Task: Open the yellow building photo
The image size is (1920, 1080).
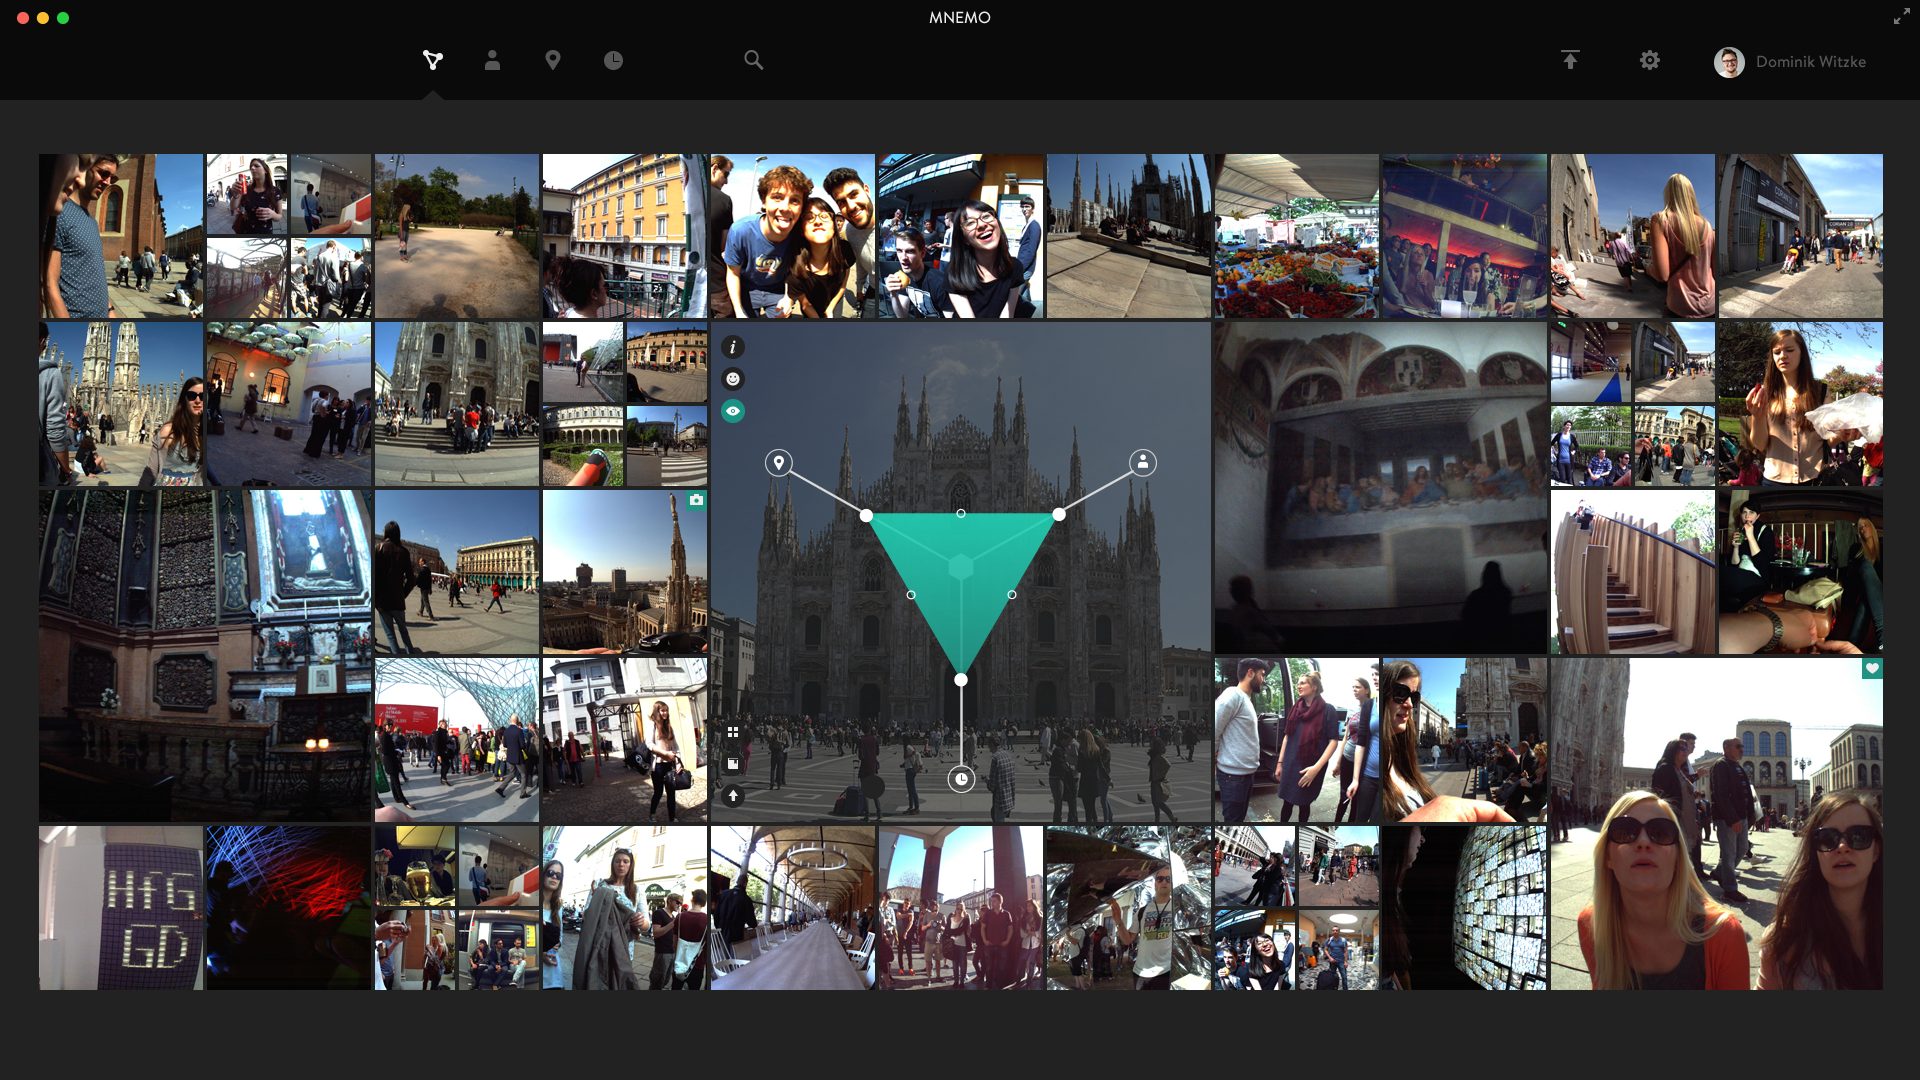Action: (x=625, y=236)
